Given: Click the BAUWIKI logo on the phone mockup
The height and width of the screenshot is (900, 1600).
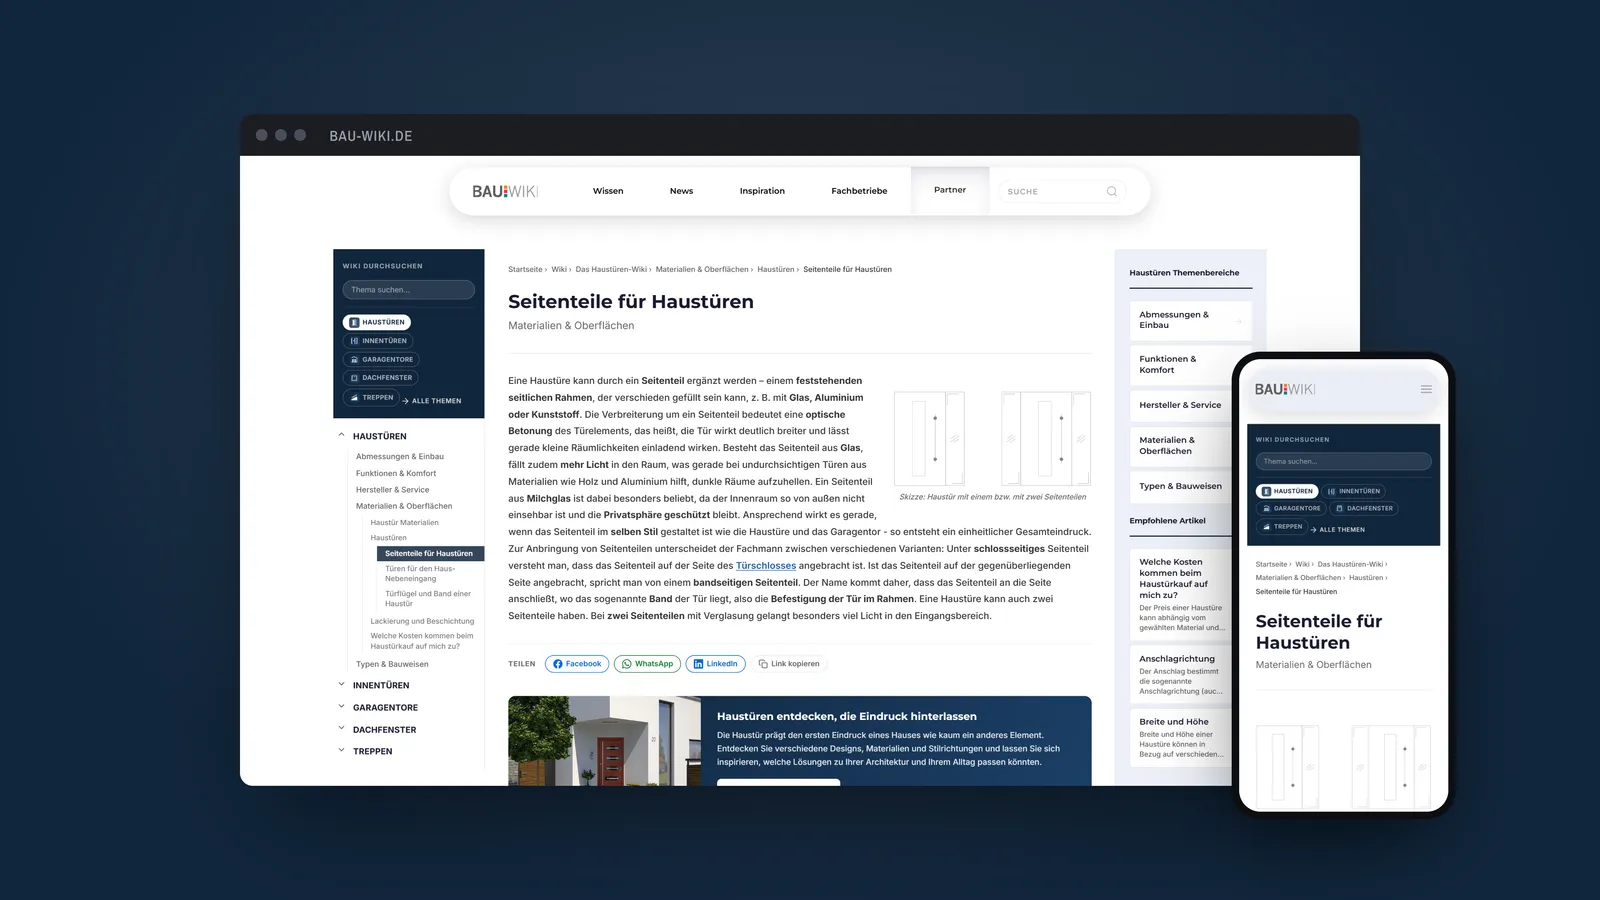Looking at the screenshot, I should pos(1285,389).
